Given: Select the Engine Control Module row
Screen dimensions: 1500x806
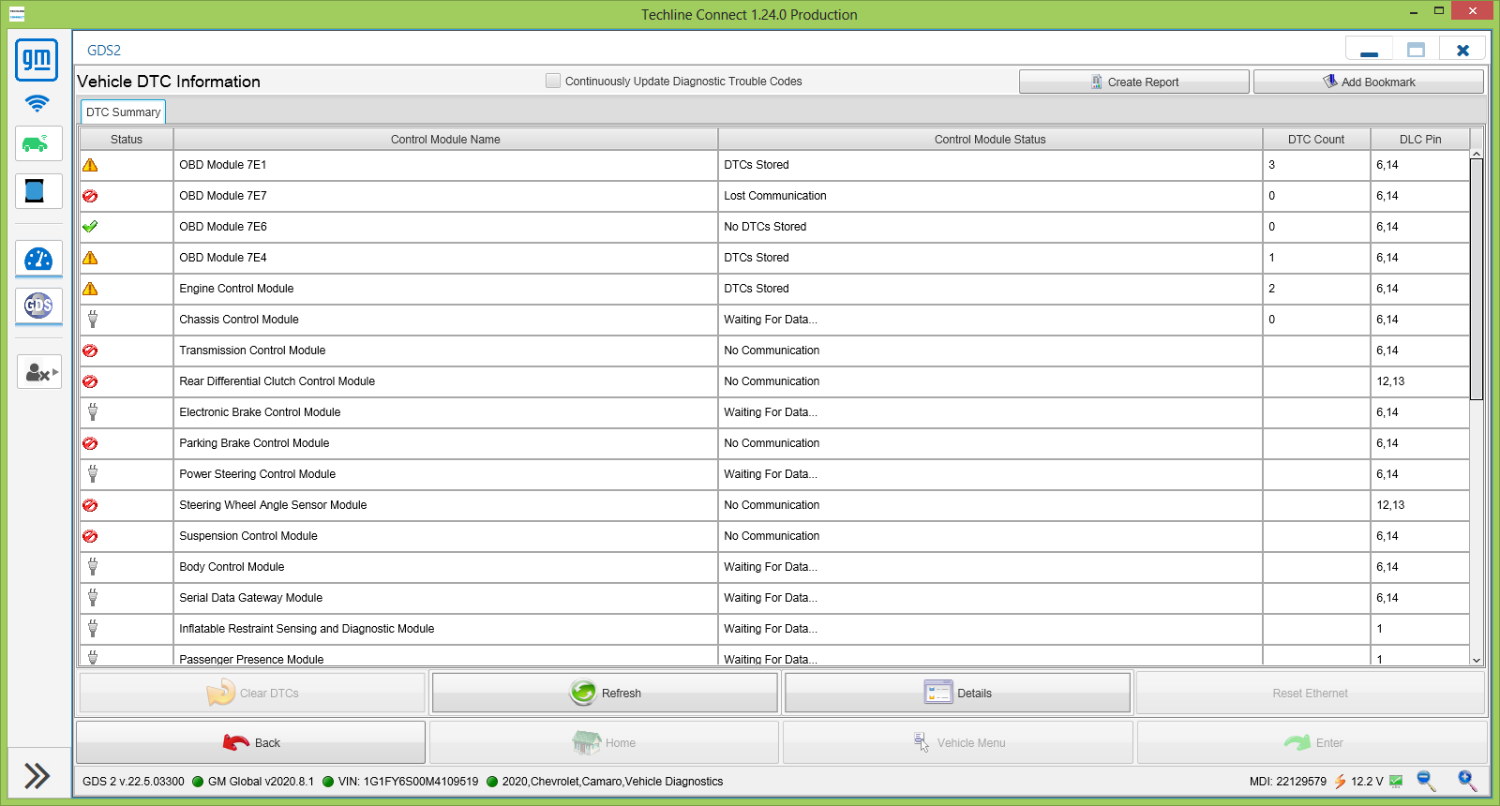Looking at the screenshot, I should pos(775,289).
